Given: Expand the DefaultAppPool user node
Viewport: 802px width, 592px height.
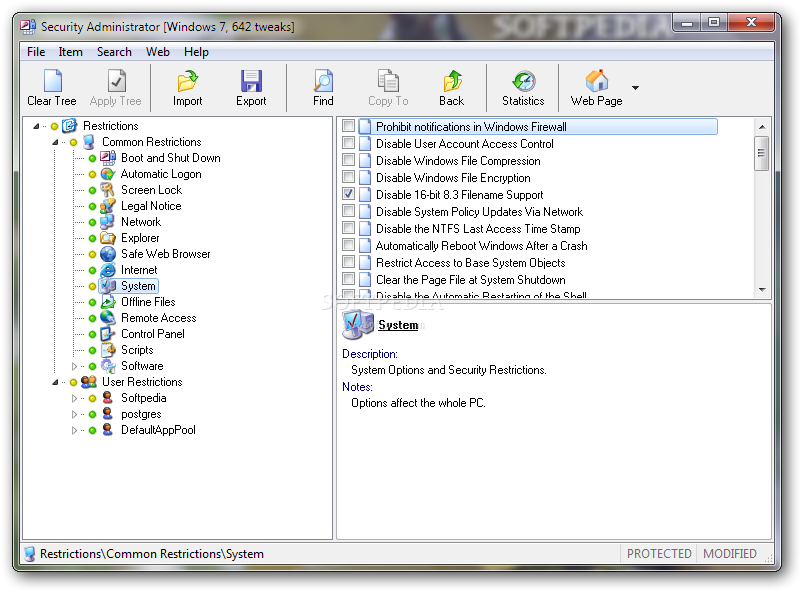Looking at the screenshot, I should click(x=74, y=430).
